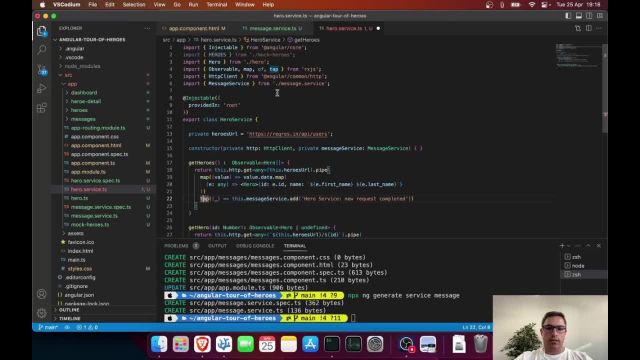Collapse the src folder
This screenshot has width=640, height=360.
coord(68,75)
